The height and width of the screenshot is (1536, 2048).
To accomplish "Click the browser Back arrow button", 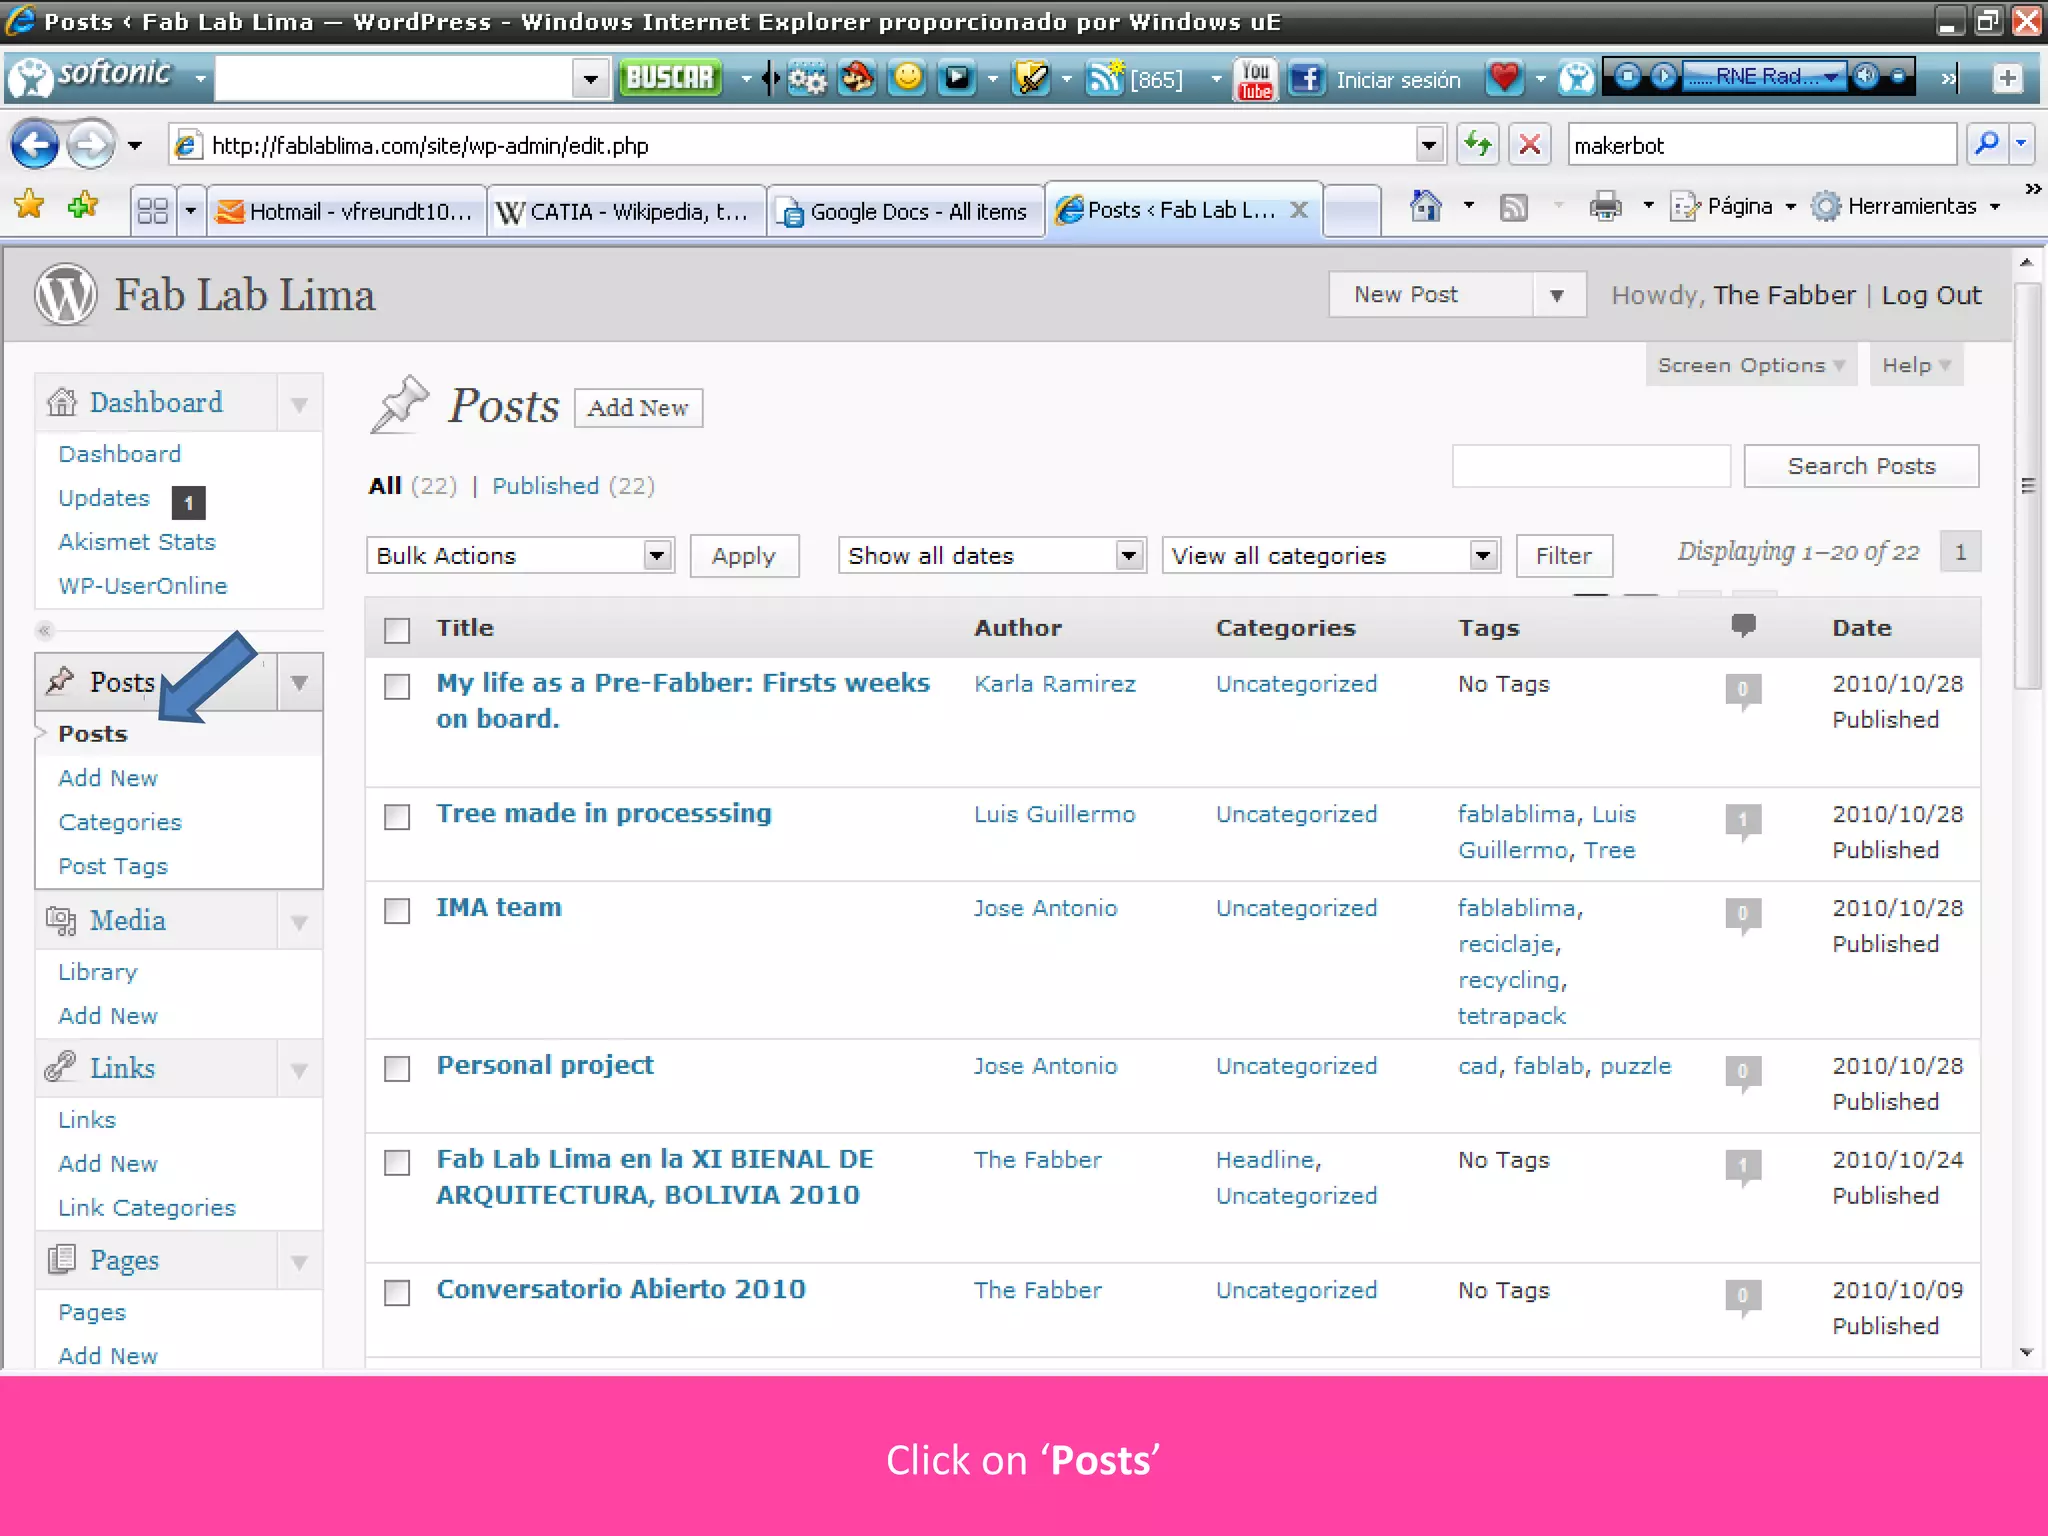I will pyautogui.click(x=35, y=146).
